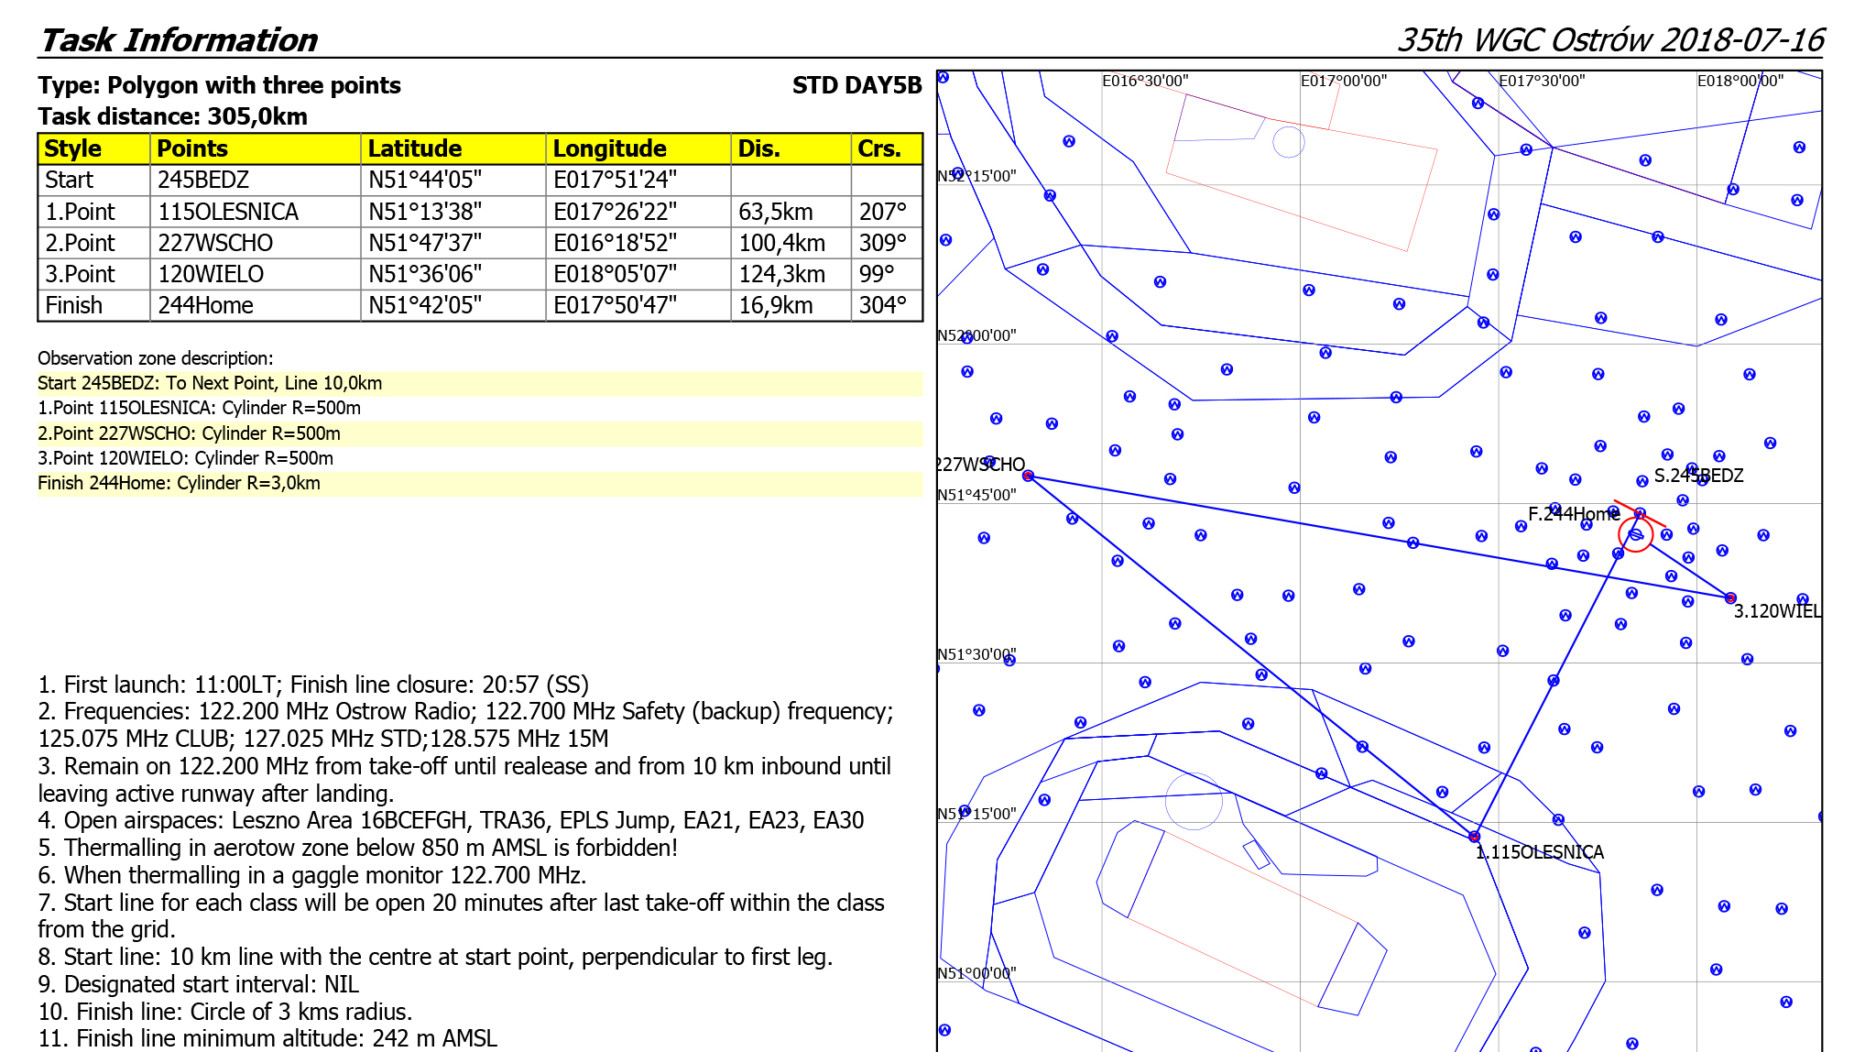Viewport: 1876px width, 1052px height.
Task: Click the red finish circle near F.244Home
Action: click(1635, 535)
